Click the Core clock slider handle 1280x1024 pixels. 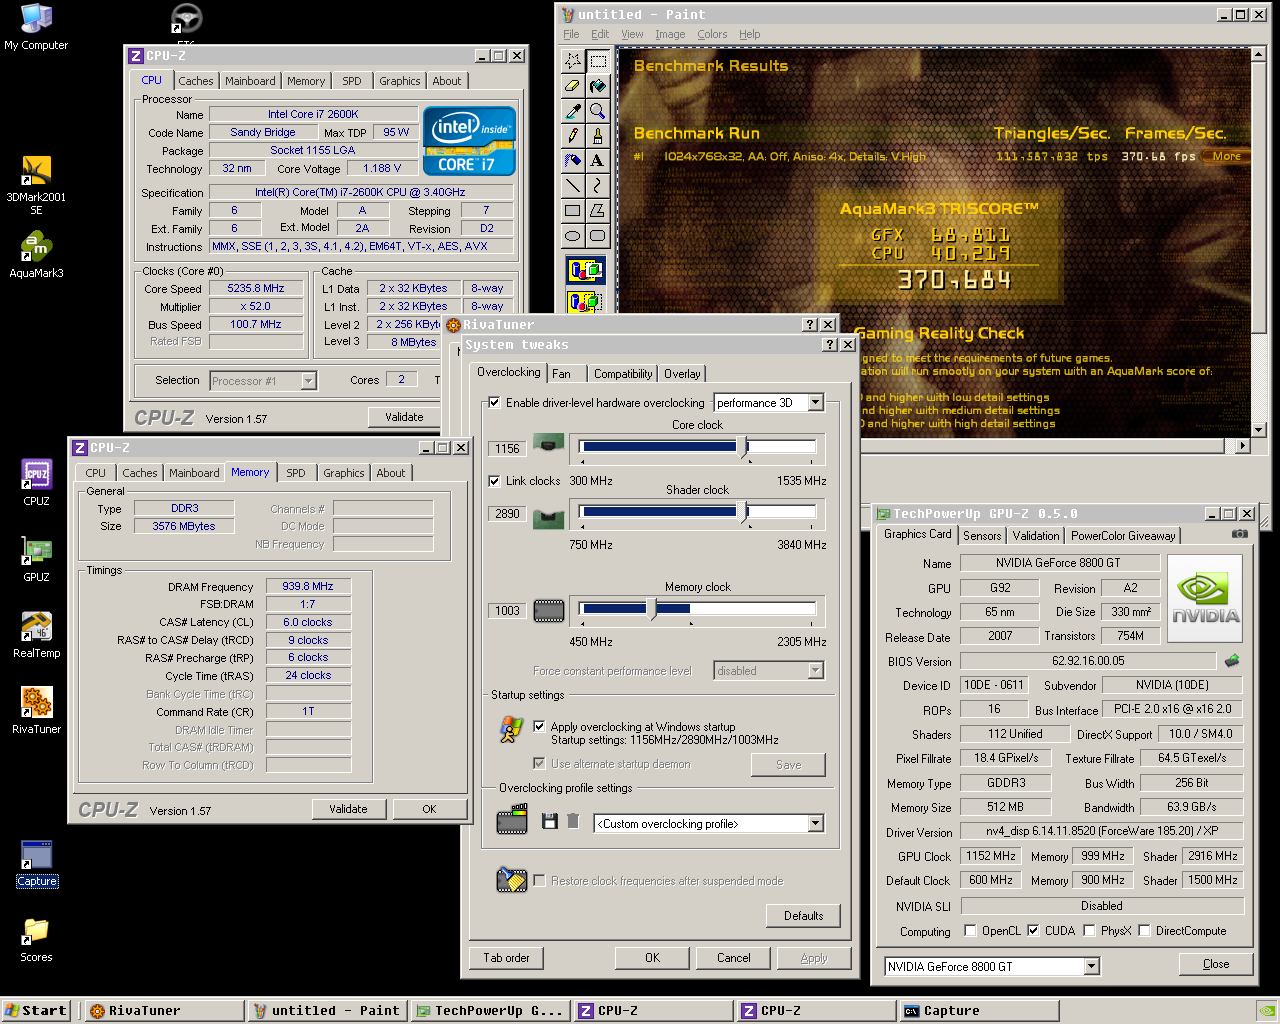[x=743, y=448]
